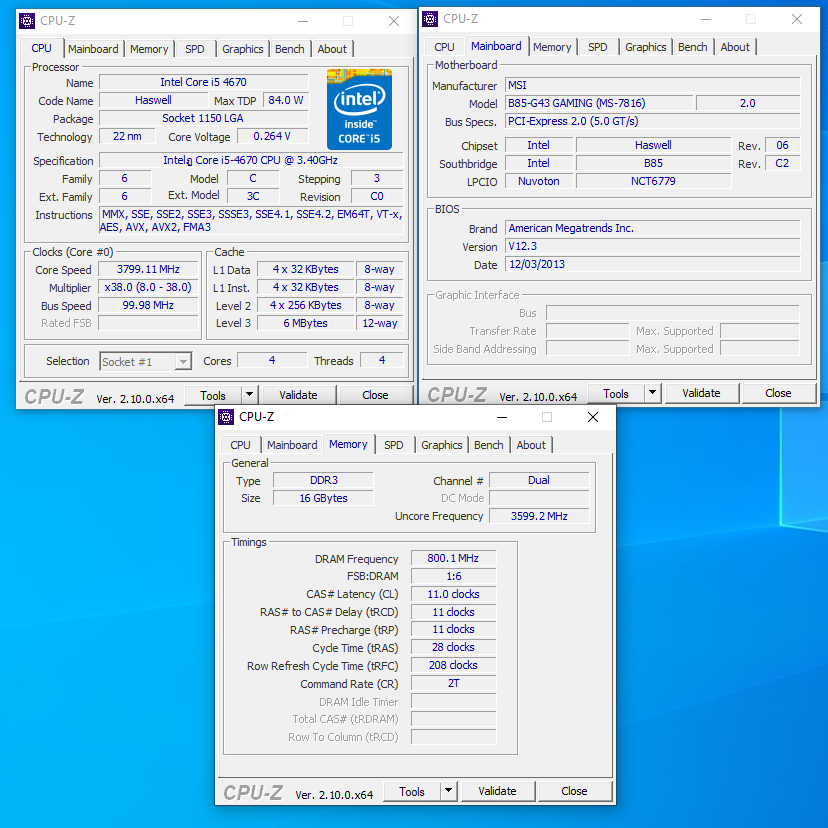Select Bench tab in the Mainboard window
828x828 pixels.
tap(693, 47)
